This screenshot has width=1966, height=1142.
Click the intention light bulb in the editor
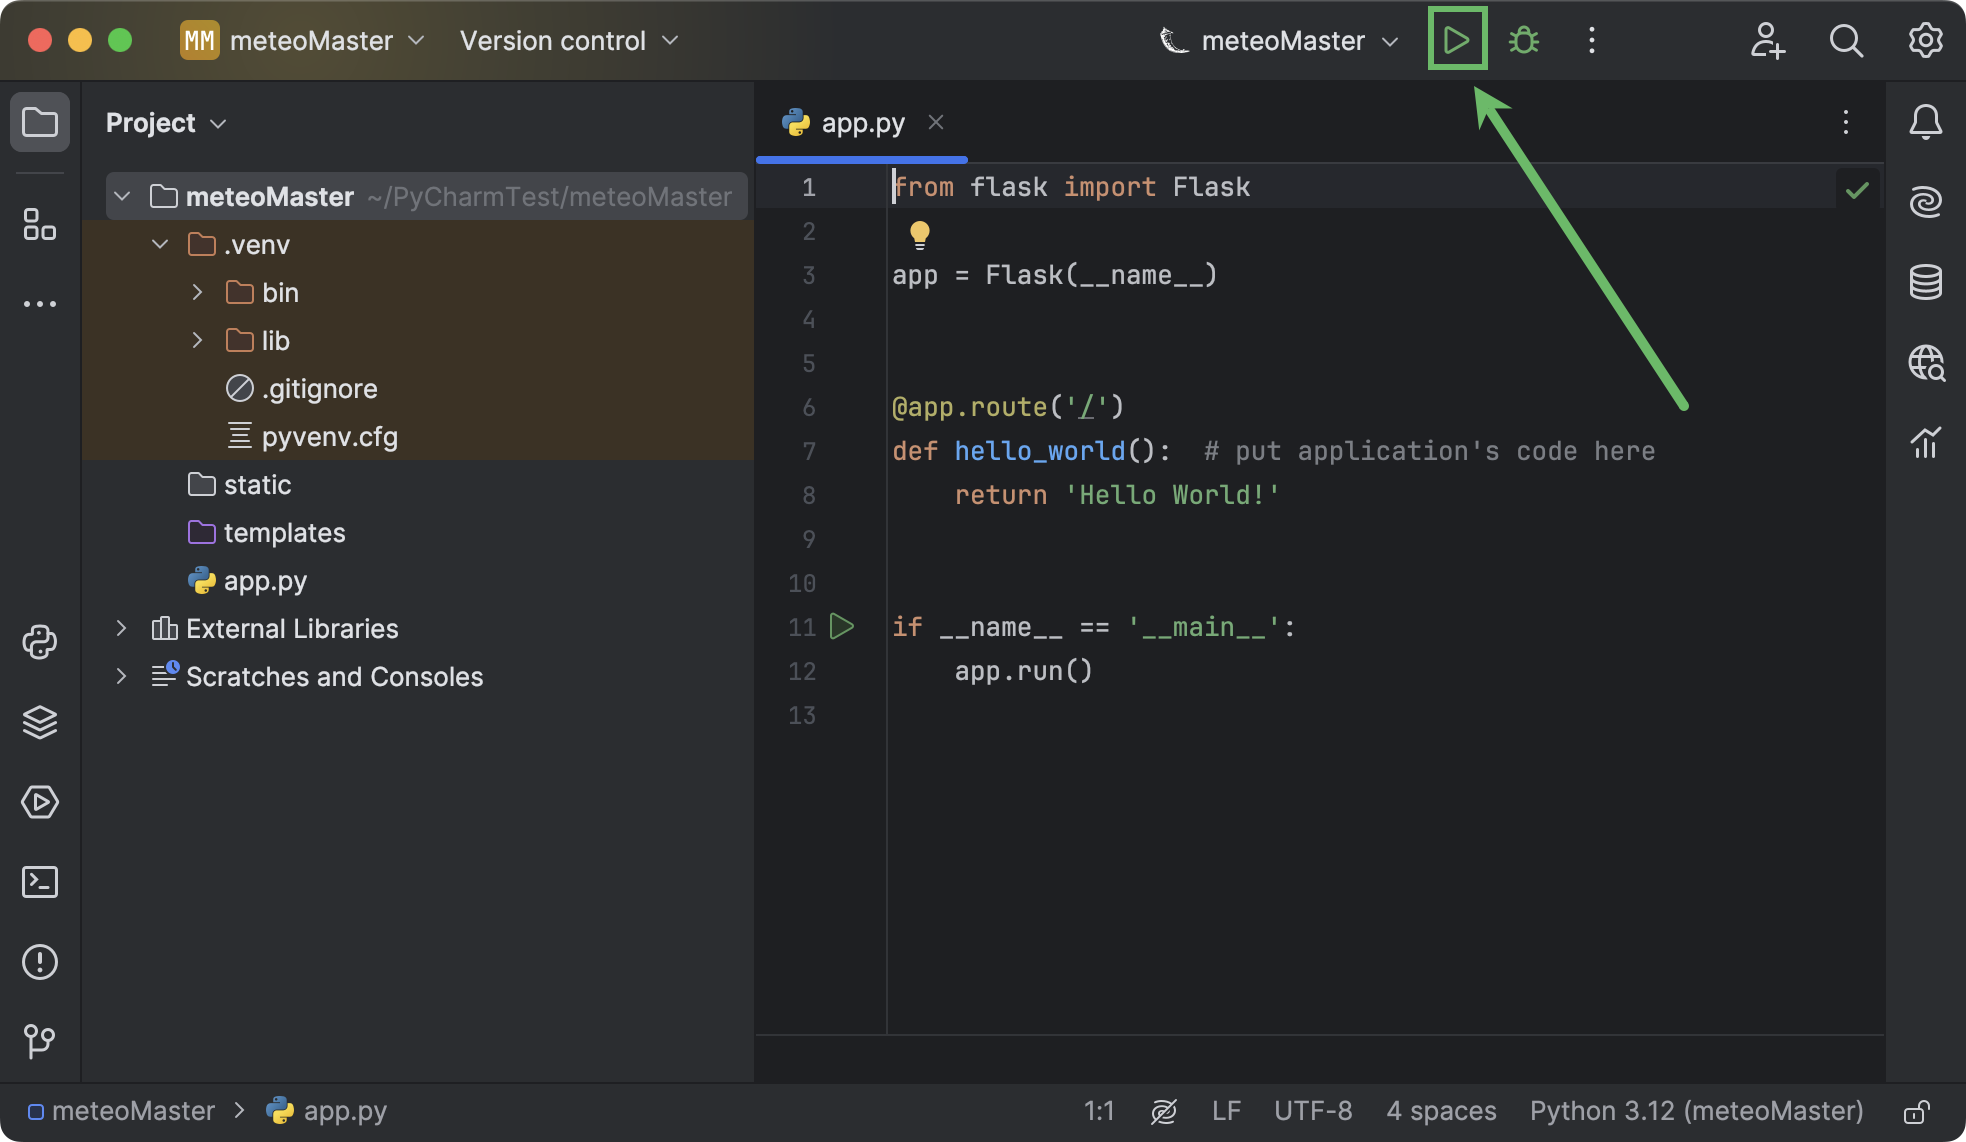pyautogui.click(x=918, y=234)
